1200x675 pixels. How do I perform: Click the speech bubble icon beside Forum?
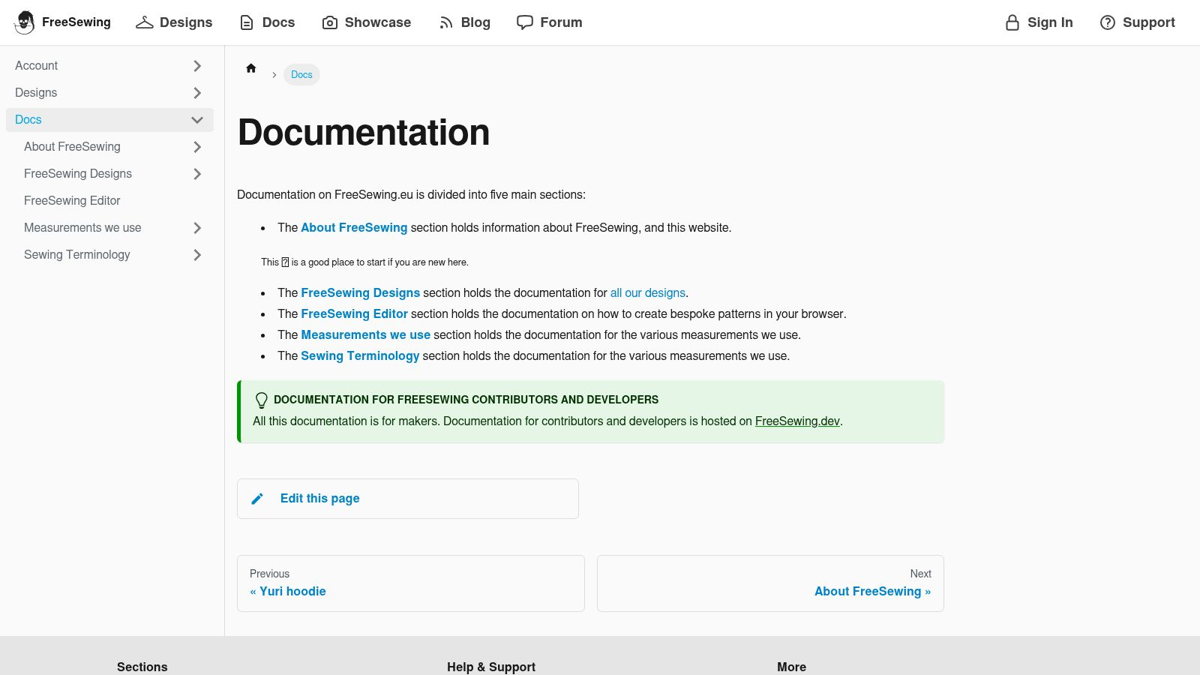click(x=525, y=22)
